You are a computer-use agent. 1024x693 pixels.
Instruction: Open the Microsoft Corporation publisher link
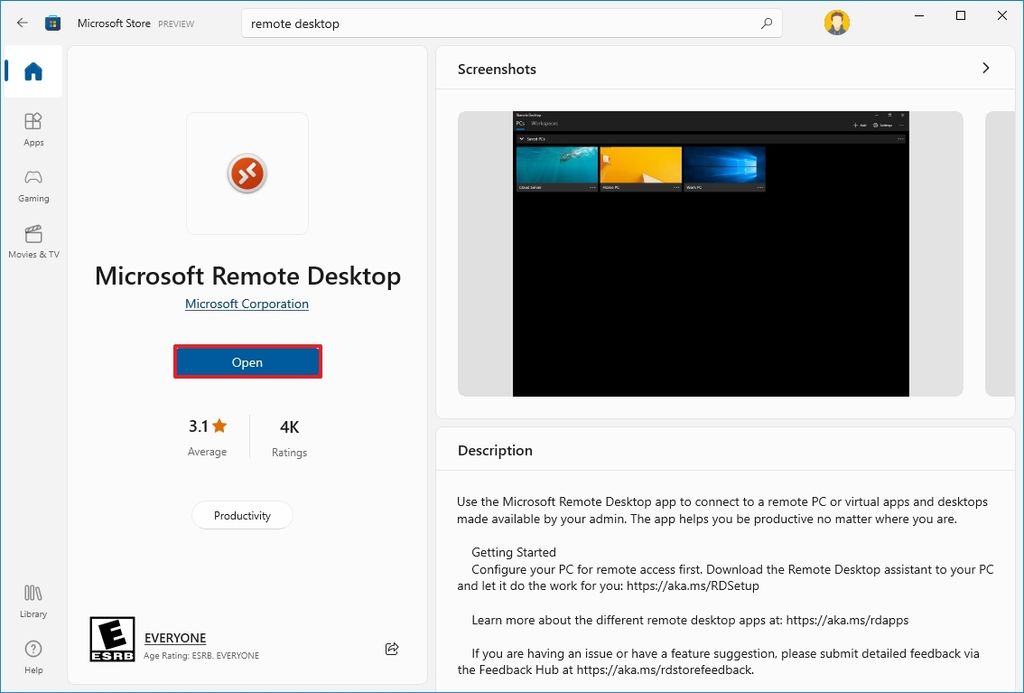247,304
